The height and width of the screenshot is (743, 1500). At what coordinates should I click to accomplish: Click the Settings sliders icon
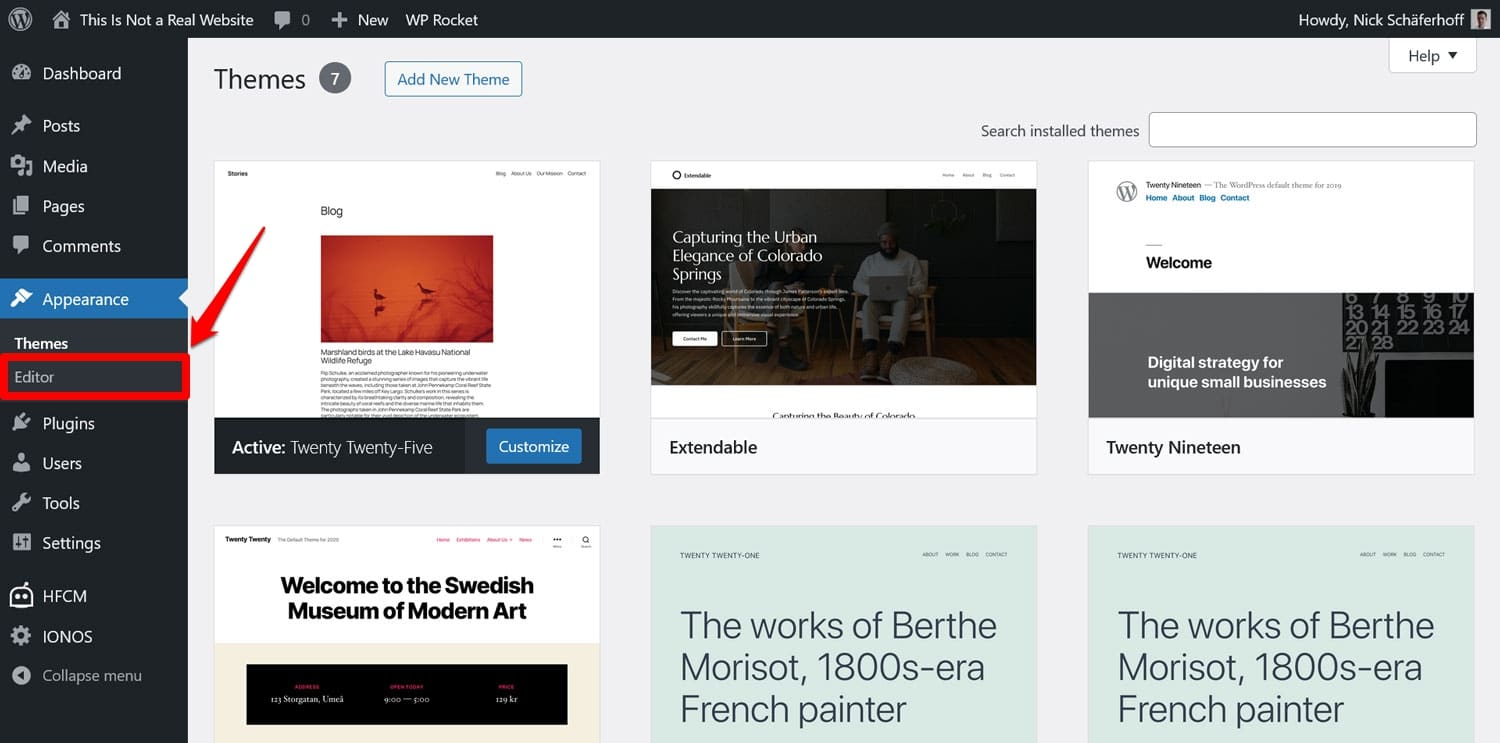tap(21, 543)
